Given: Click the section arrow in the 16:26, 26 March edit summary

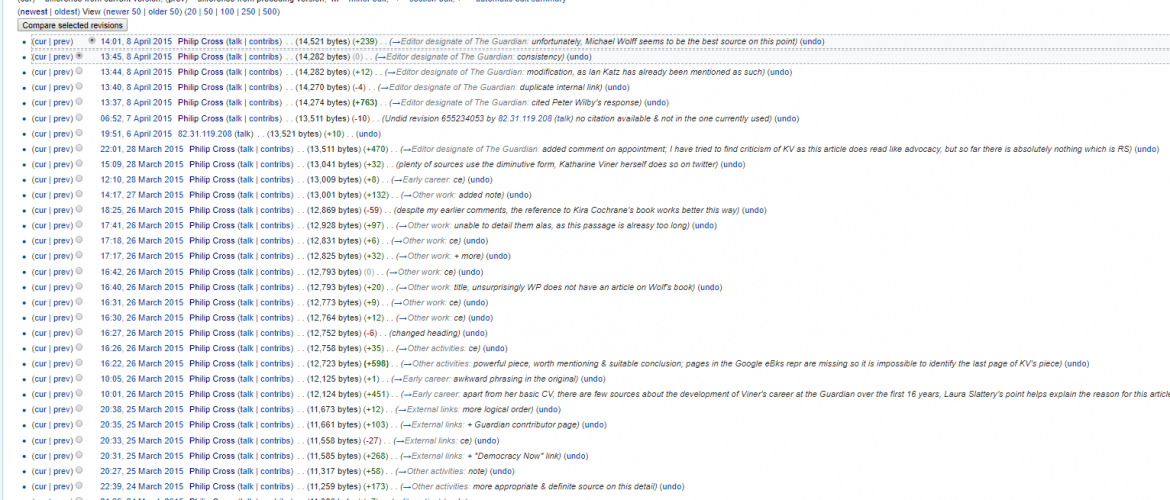Looking at the screenshot, I should [401, 349].
